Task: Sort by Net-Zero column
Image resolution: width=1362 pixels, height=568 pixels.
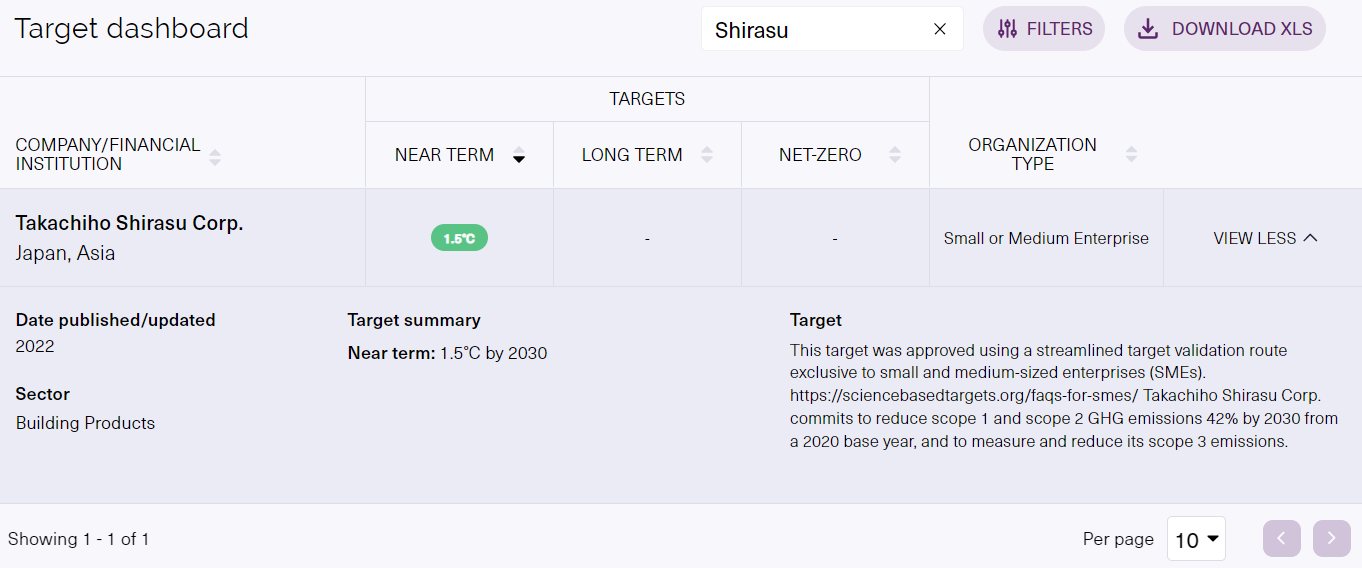Action: click(x=895, y=155)
